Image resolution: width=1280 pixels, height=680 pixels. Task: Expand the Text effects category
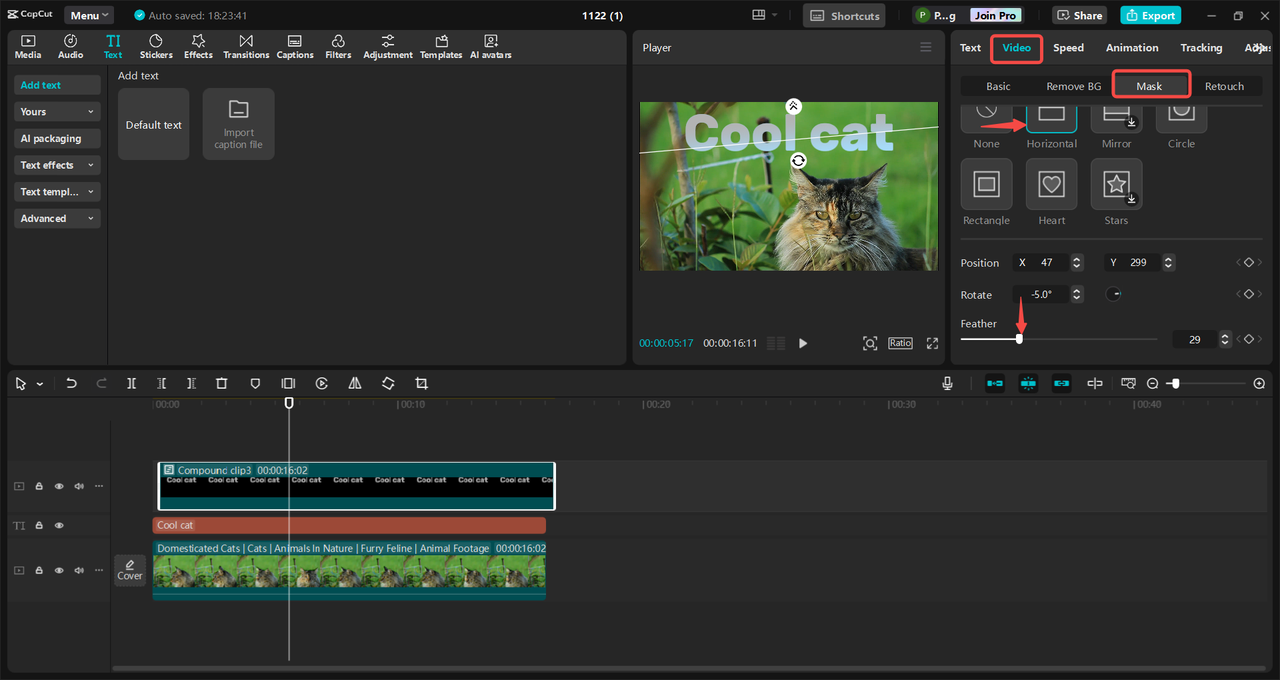tap(57, 165)
